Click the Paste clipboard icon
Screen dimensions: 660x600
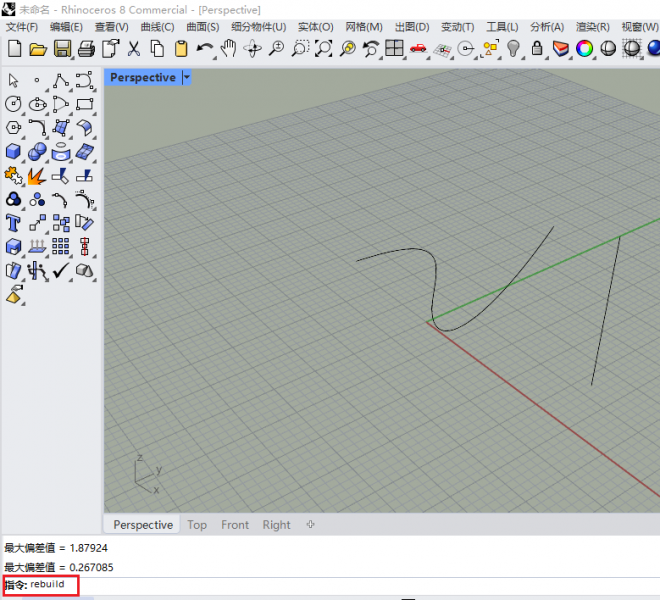pyautogui.click(x=181, y=49)
